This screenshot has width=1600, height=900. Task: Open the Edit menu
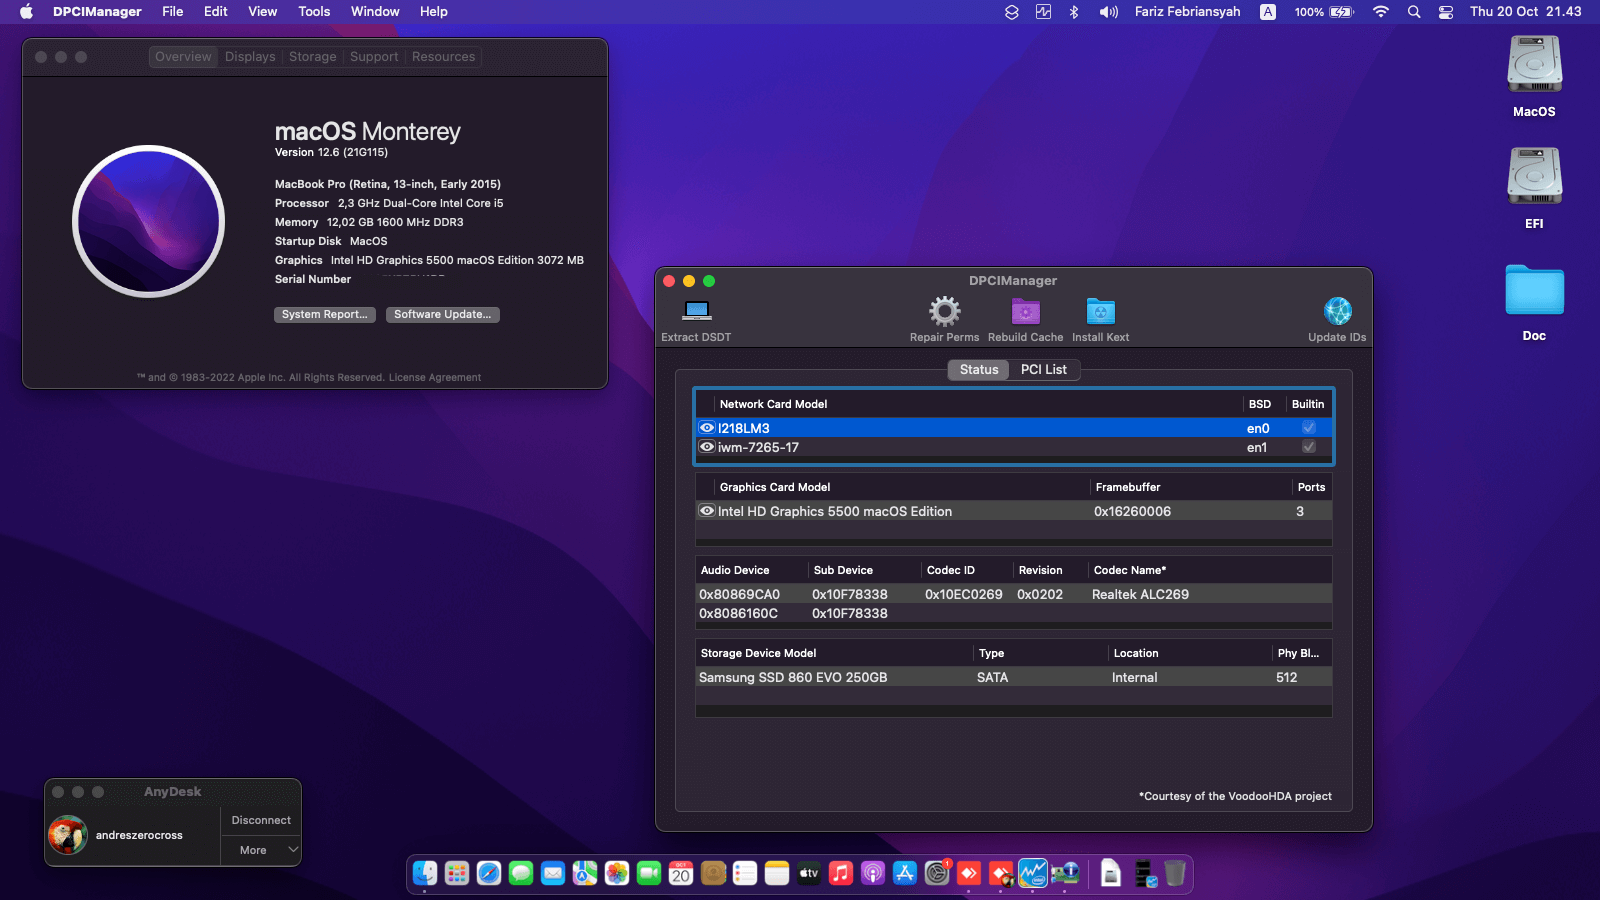(216, 12)
